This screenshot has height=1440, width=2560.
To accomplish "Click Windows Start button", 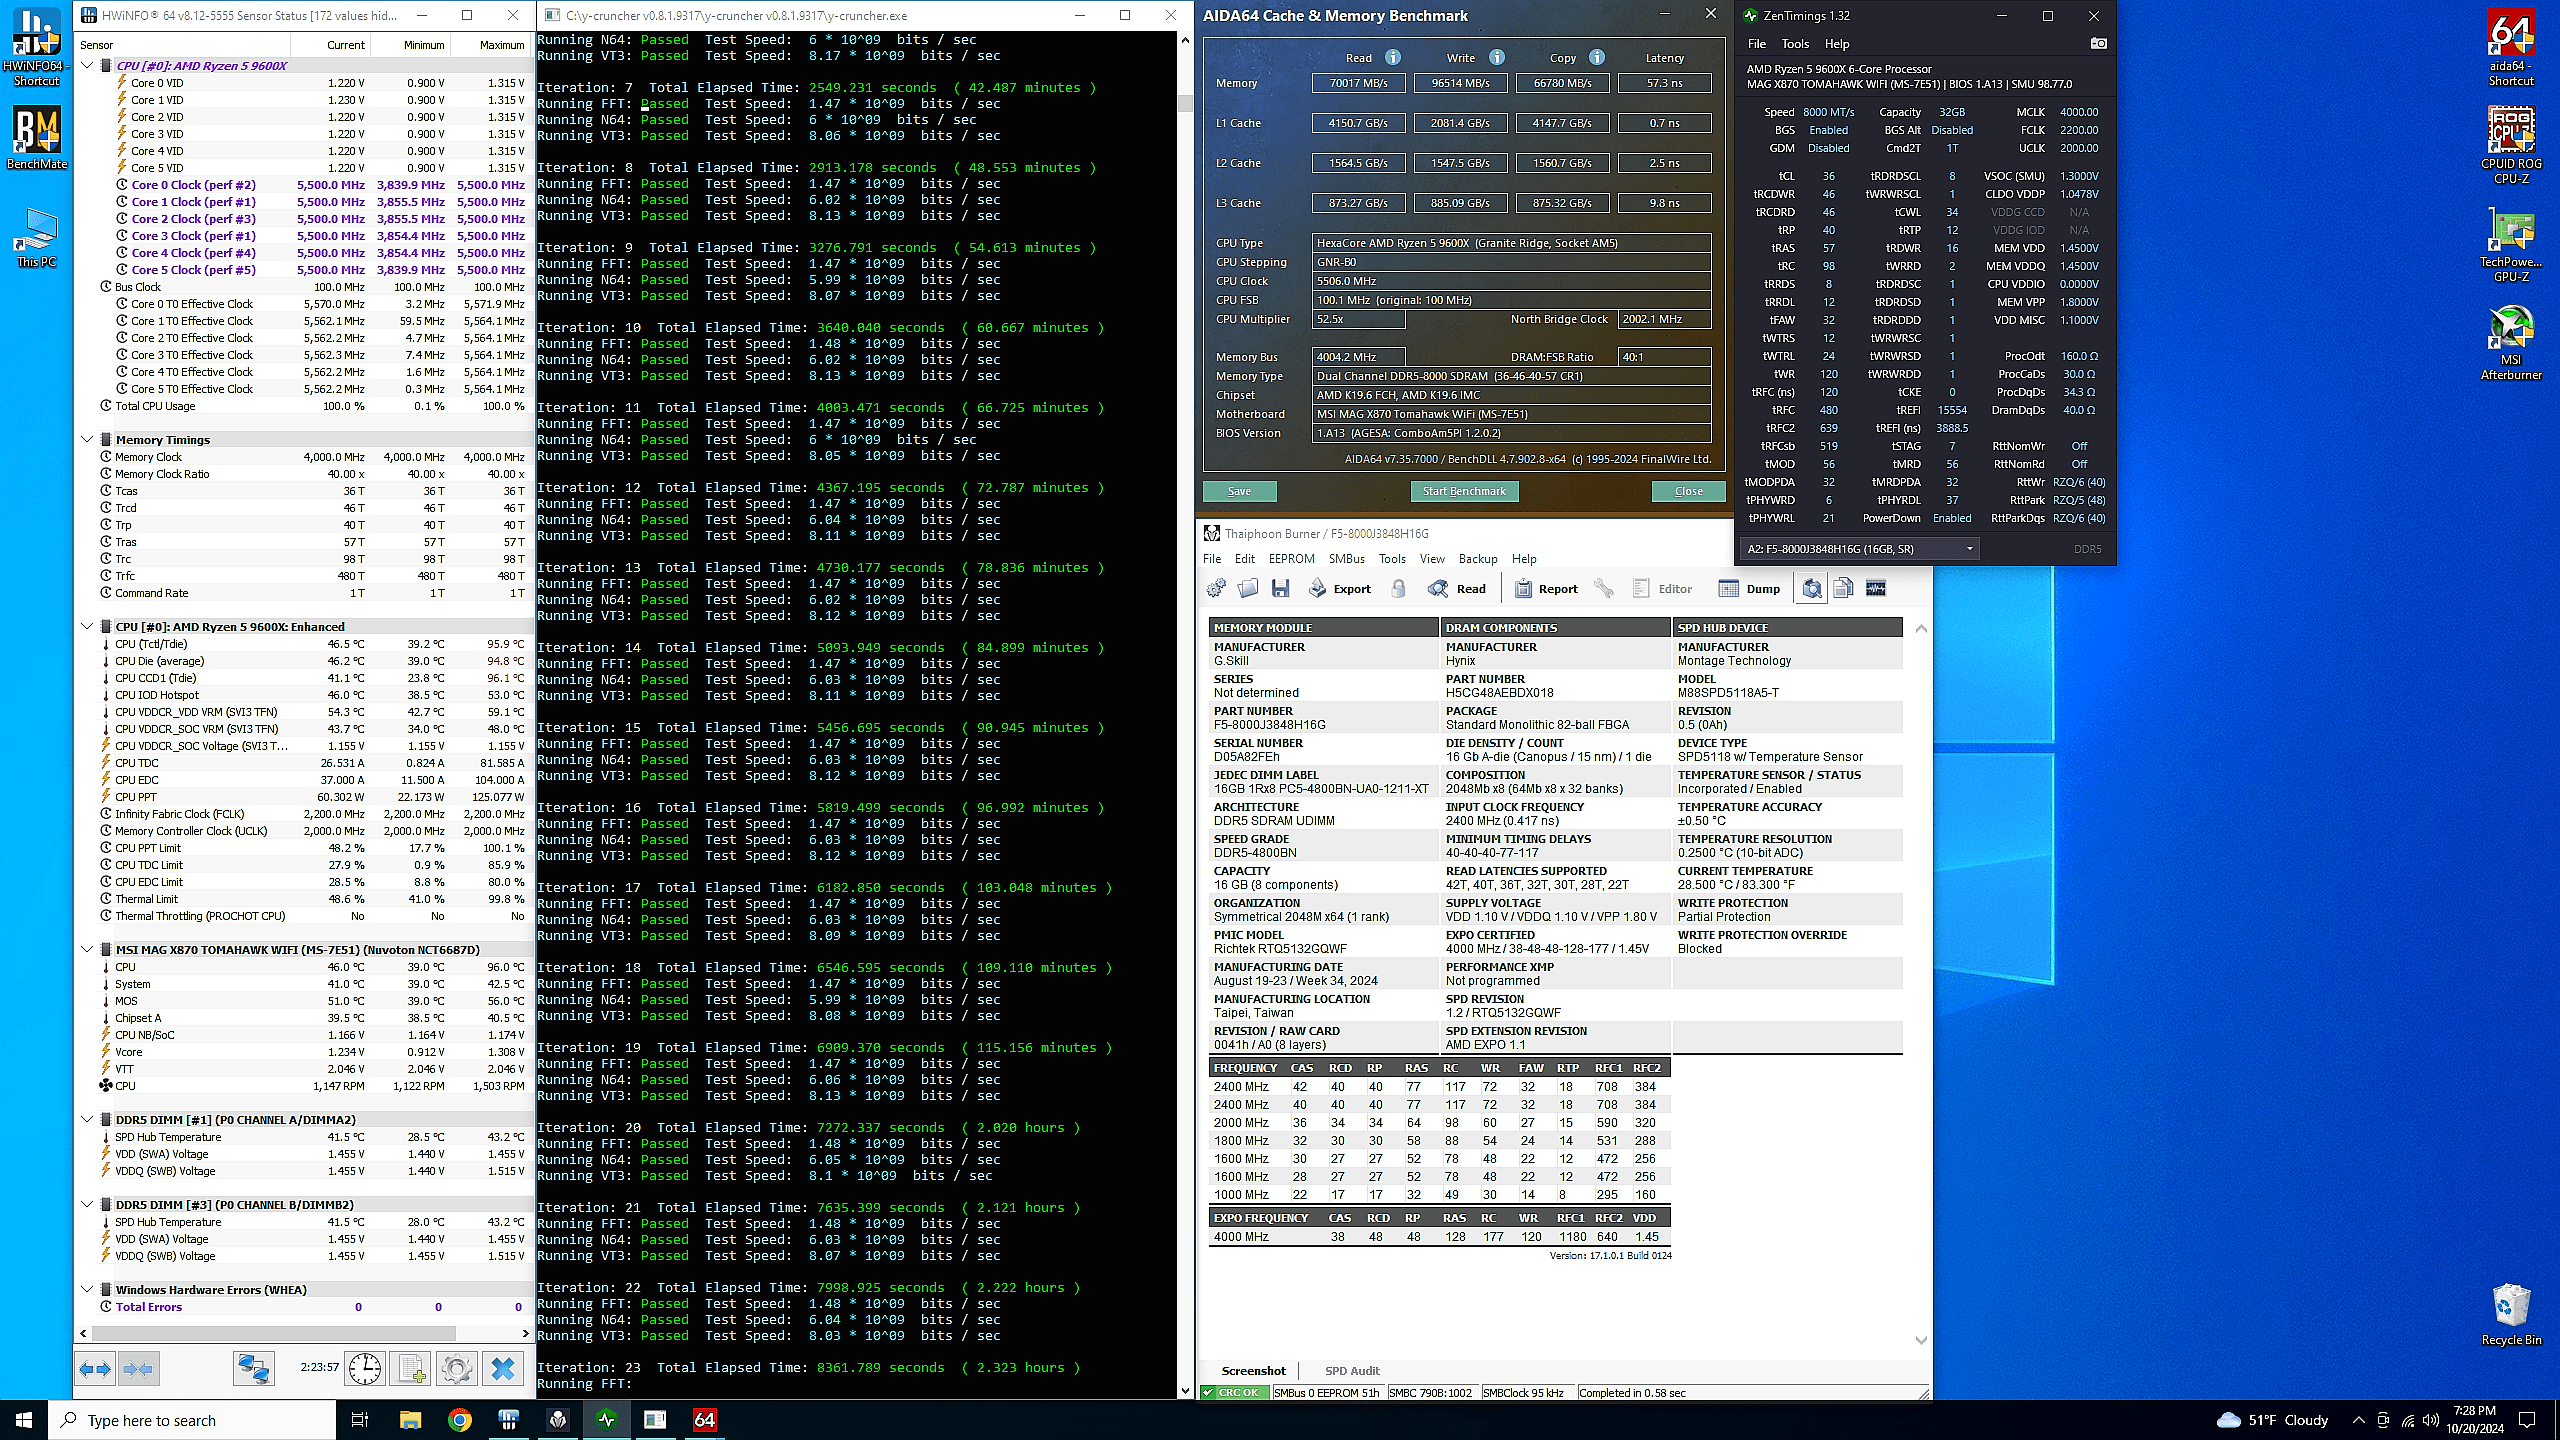I will coord(24,1420).
